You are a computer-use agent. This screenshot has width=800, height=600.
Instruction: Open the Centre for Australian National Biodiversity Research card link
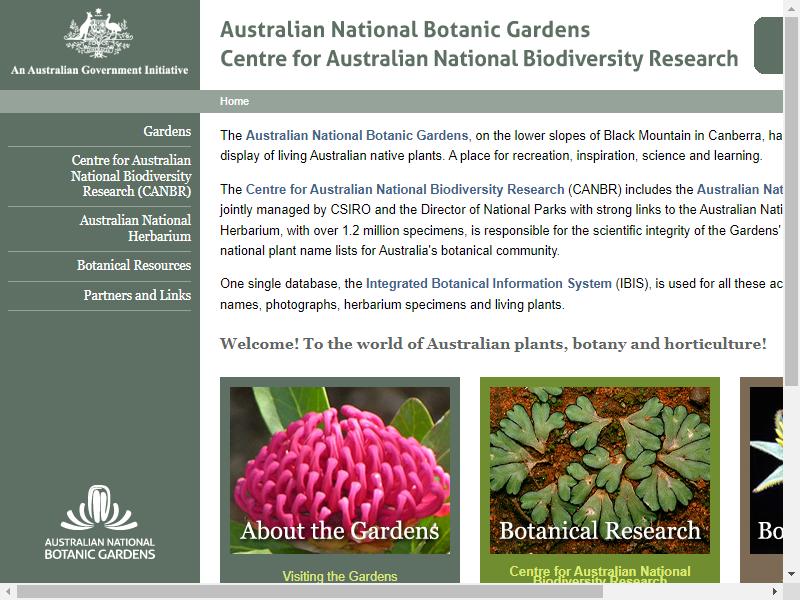pyautogui.click(x=599, y=575)
